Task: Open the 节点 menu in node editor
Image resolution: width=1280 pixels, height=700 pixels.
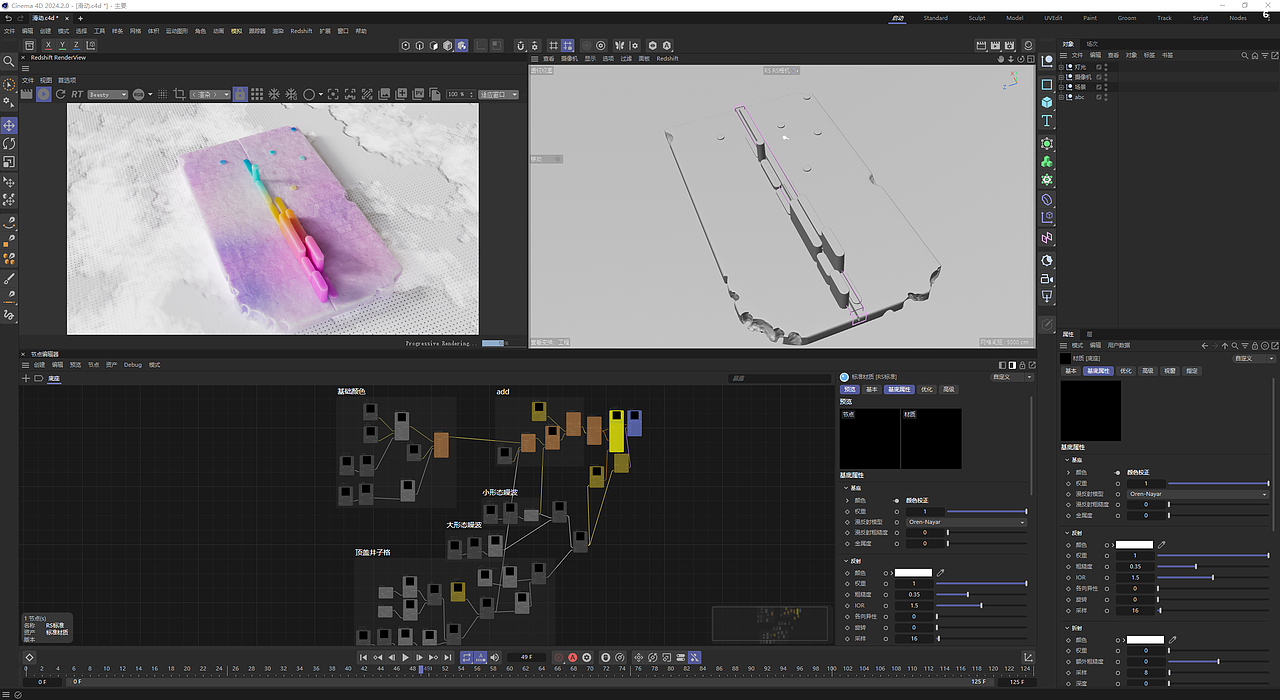Action: pos(94,365)
